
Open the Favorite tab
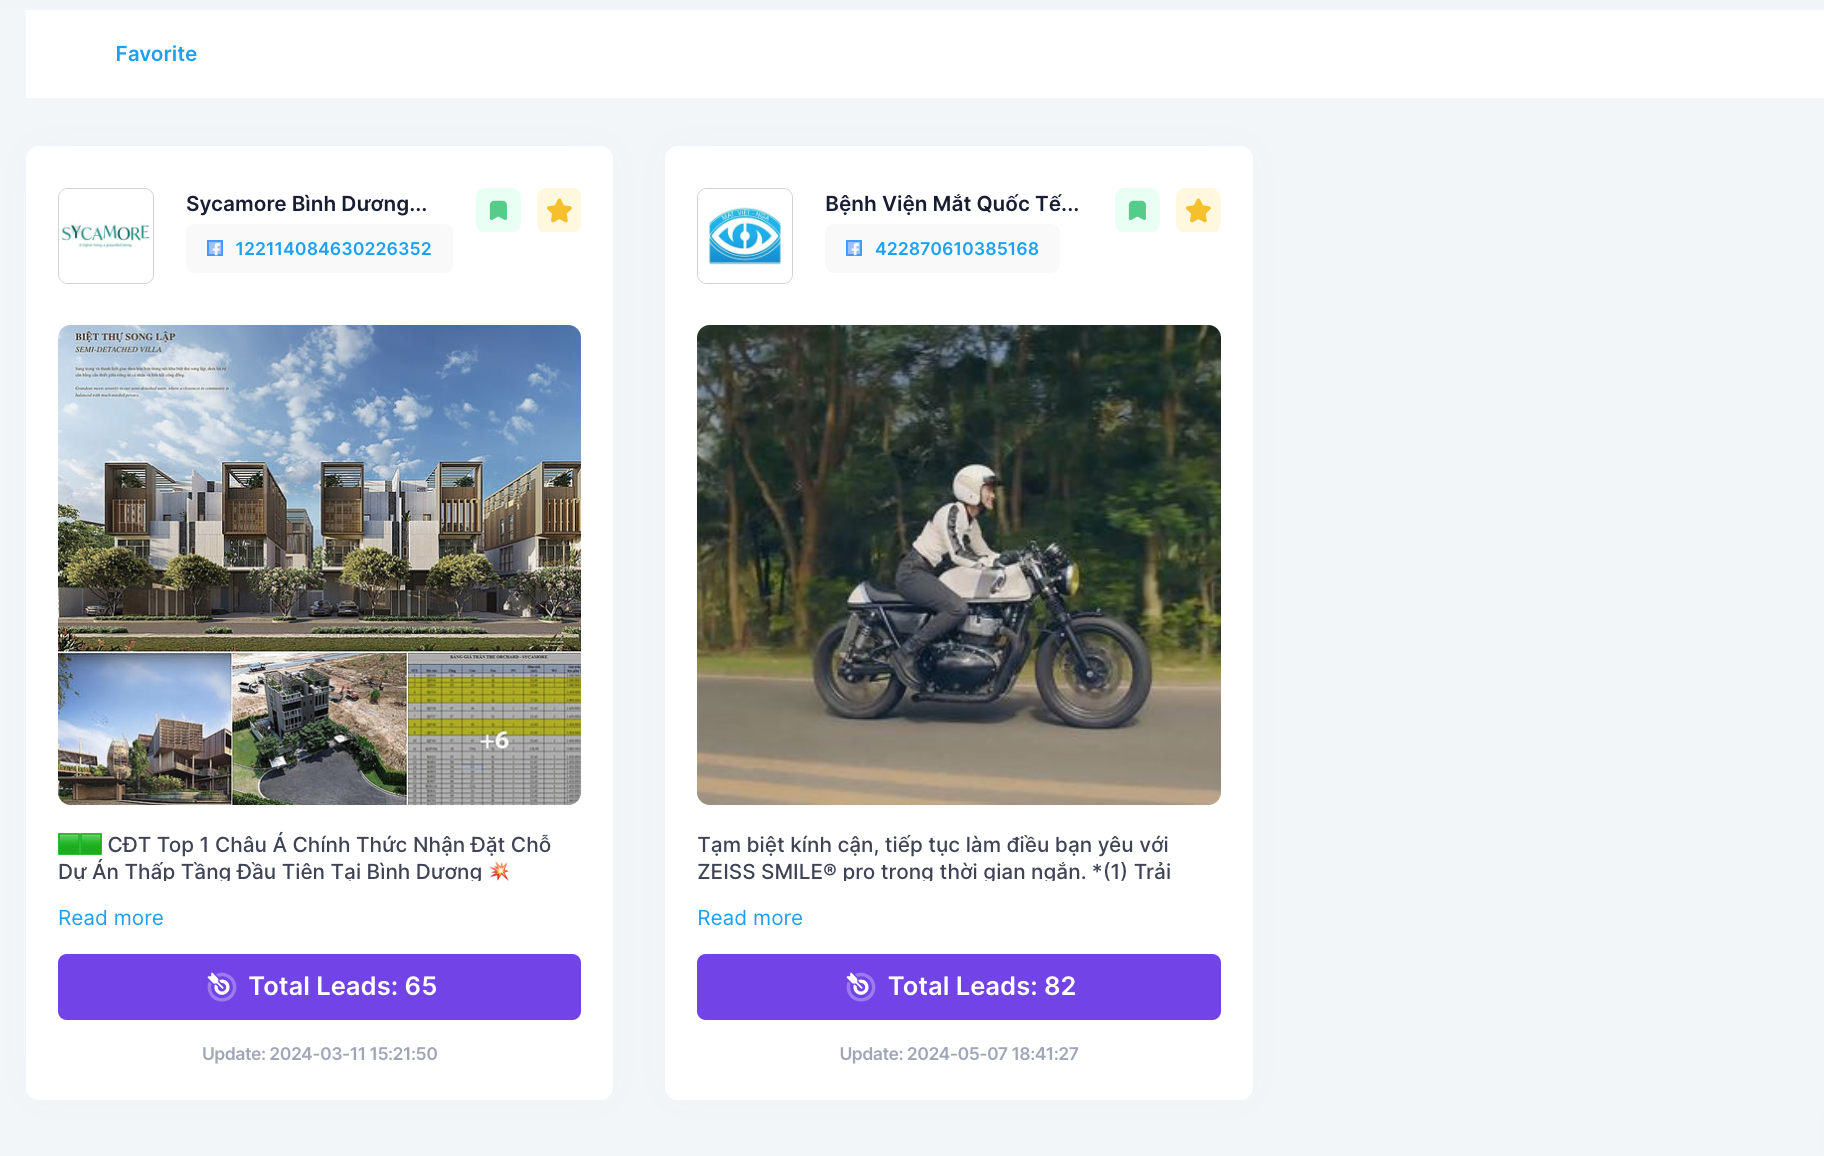click(156, 54)
